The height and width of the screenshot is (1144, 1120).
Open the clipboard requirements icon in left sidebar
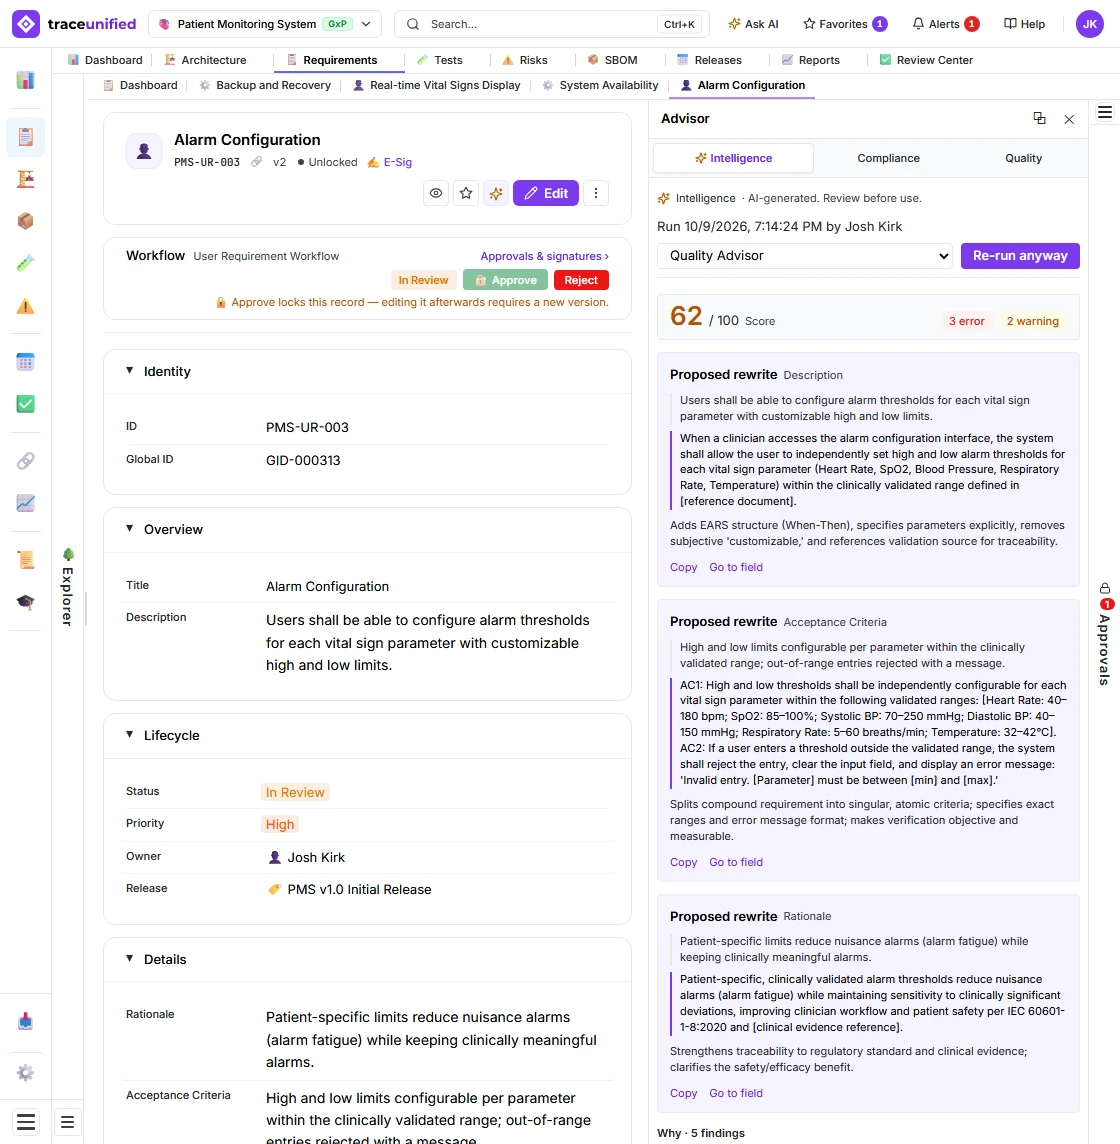pyautogui.click(x=26, y=136)
